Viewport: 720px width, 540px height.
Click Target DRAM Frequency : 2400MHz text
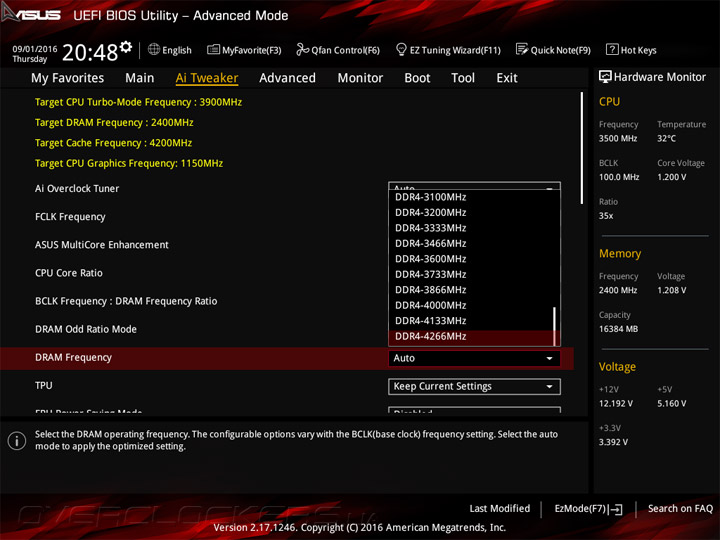click(x=114, y=123)
